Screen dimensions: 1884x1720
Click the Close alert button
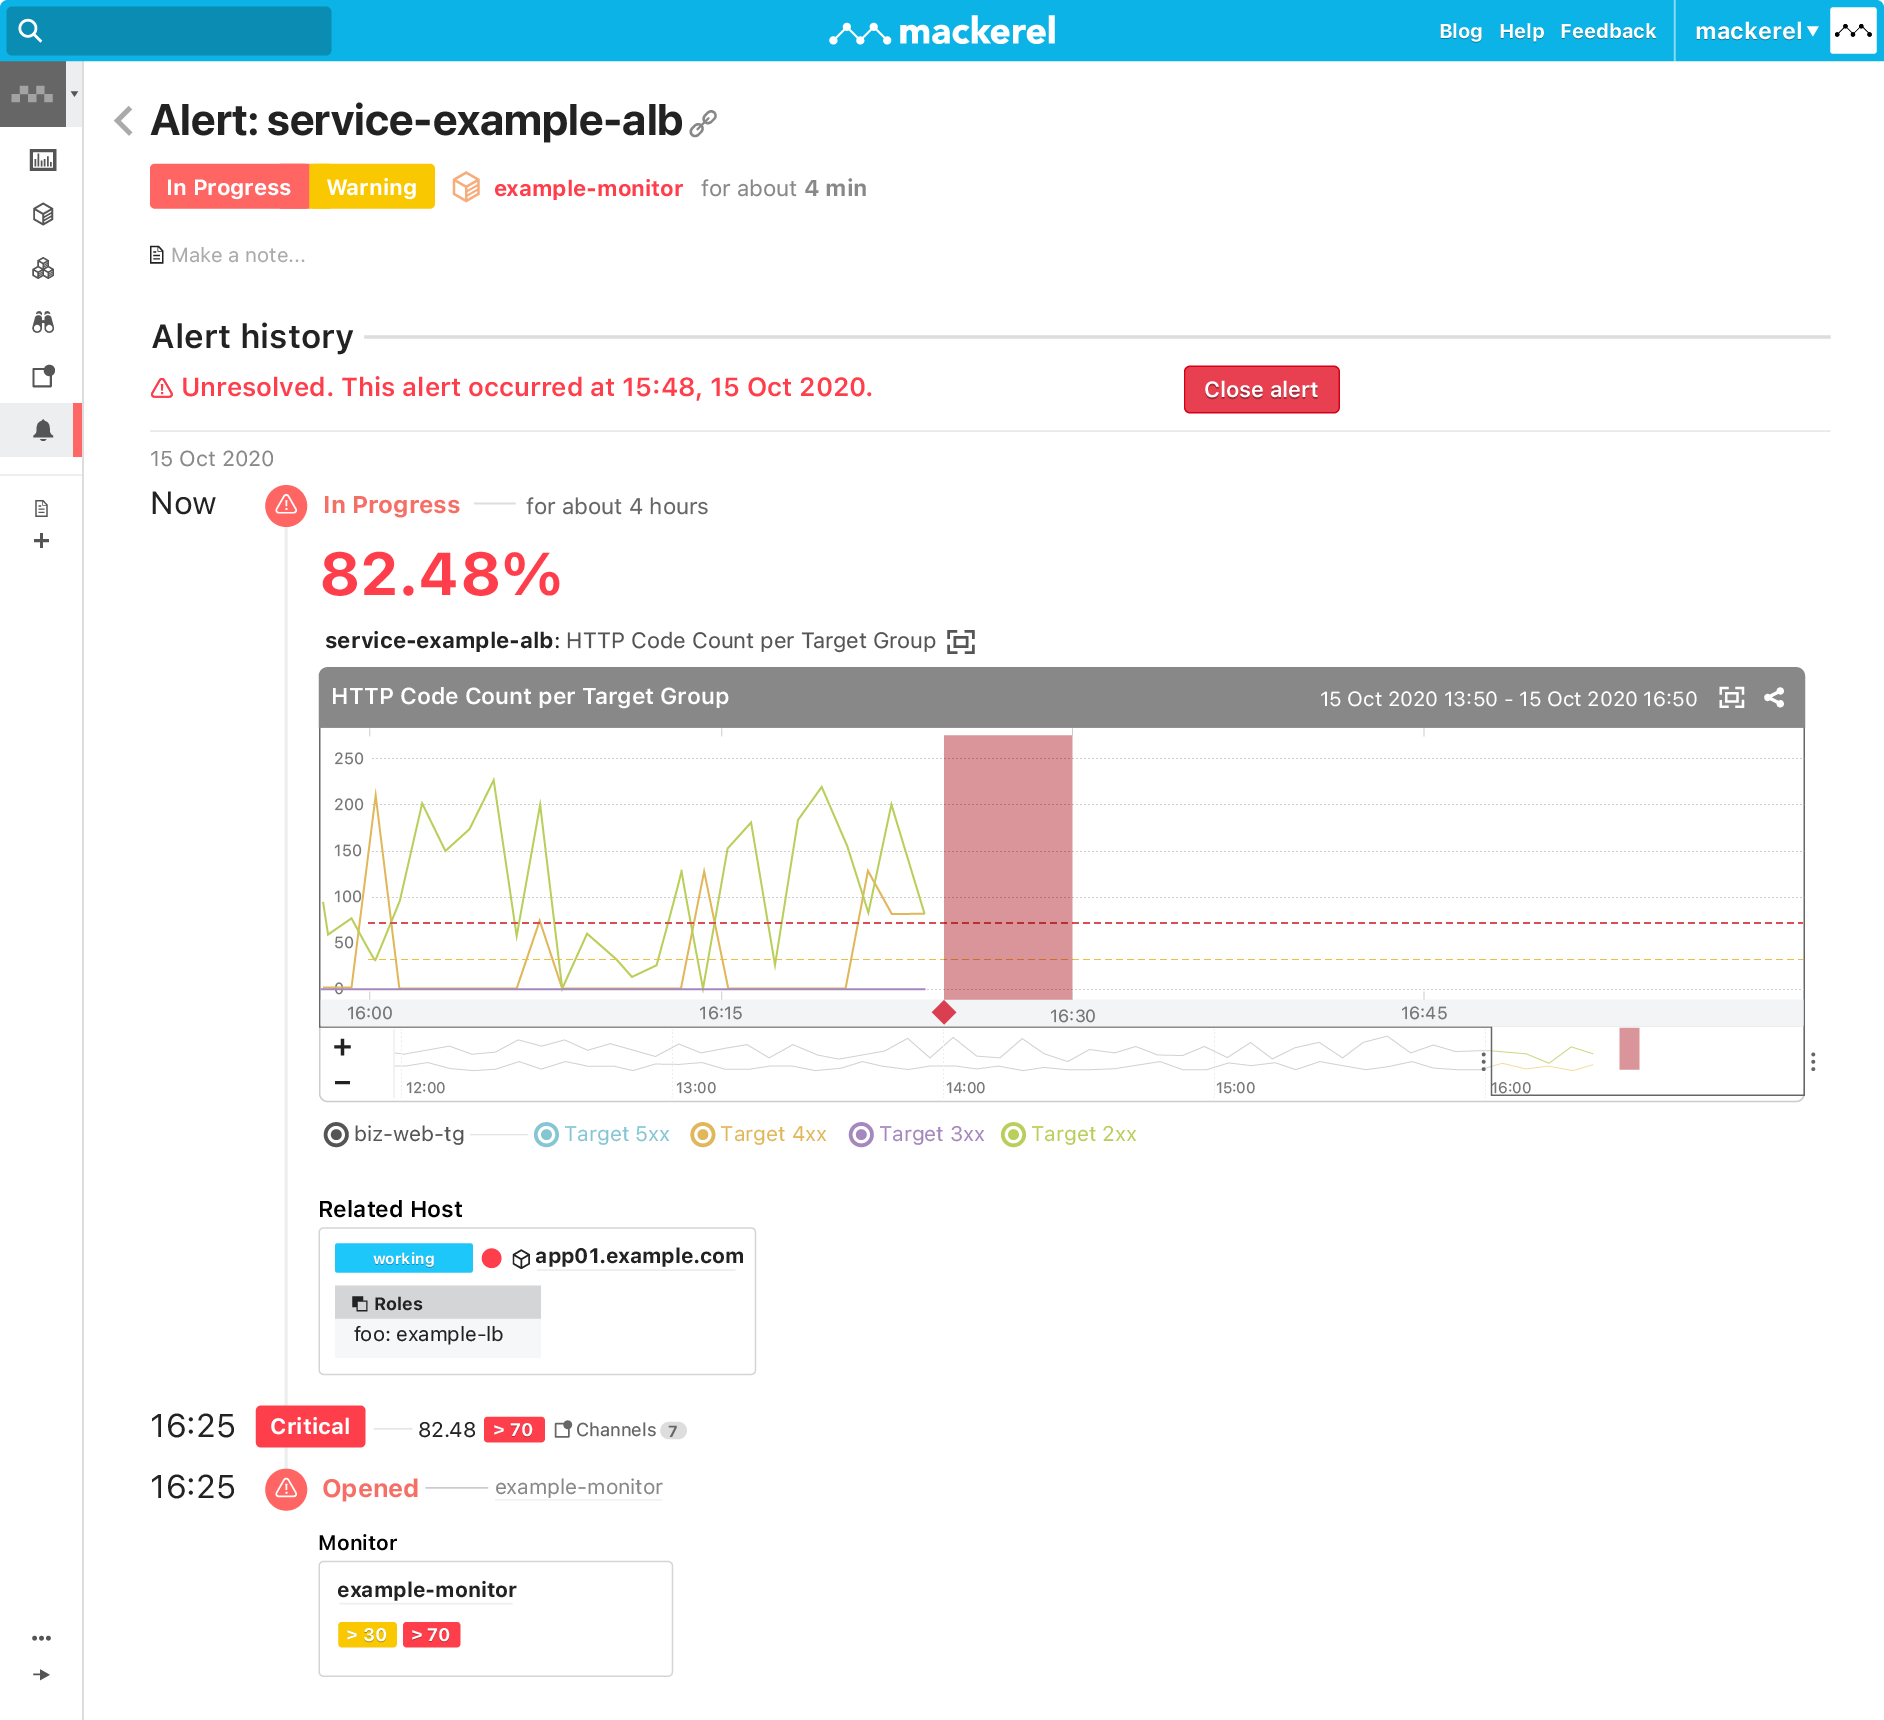pyautogui.click(x=1261, y=389)
